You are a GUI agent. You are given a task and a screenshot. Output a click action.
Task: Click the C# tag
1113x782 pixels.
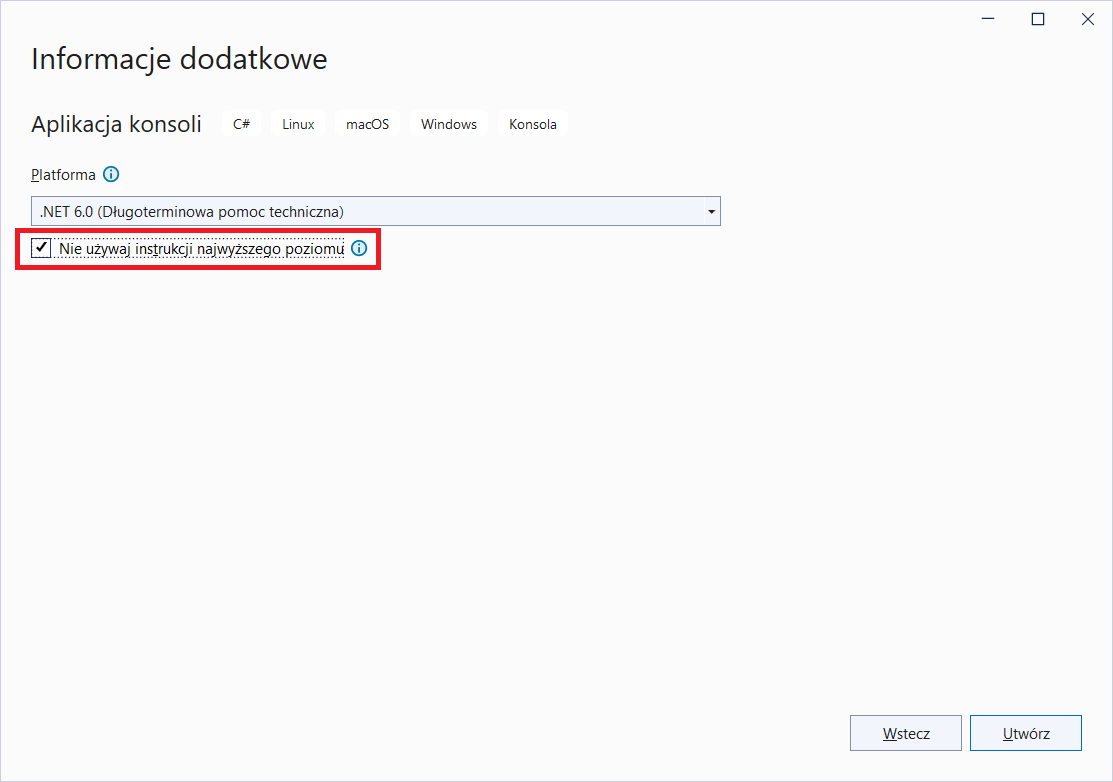[x=242, y=124]
